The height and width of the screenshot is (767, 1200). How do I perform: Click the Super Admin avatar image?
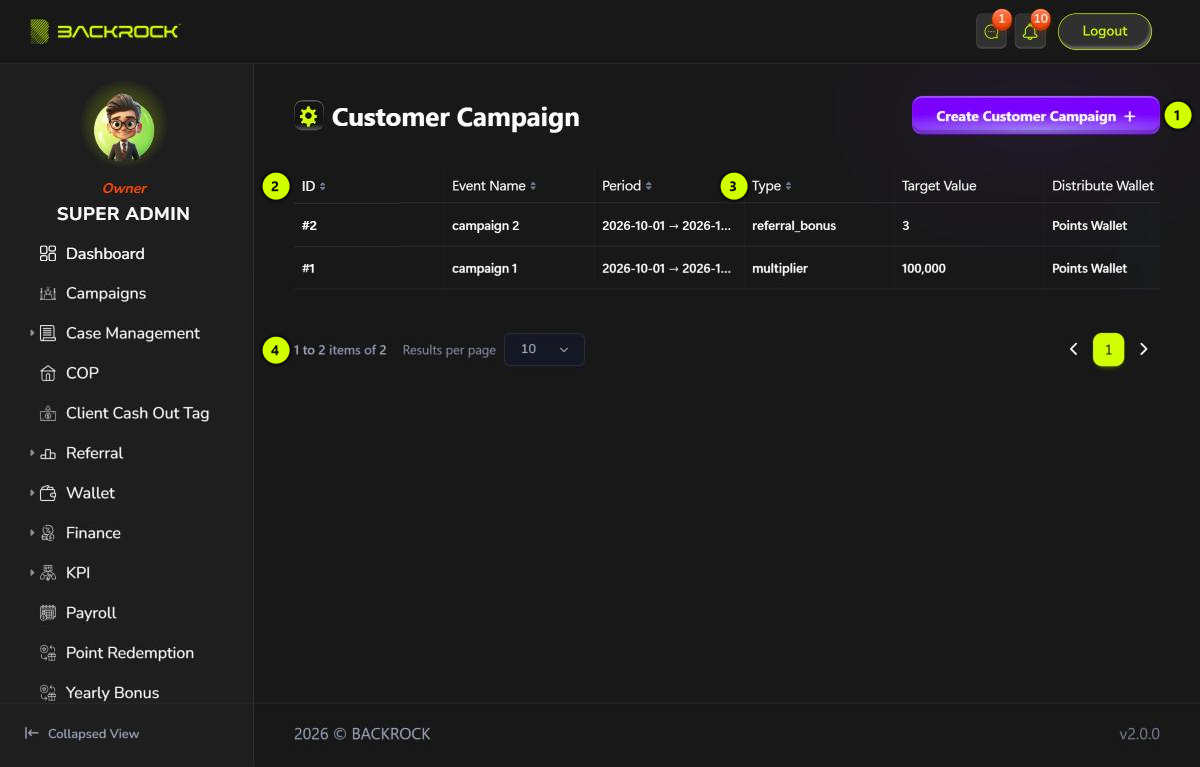(x=124, y=130)
